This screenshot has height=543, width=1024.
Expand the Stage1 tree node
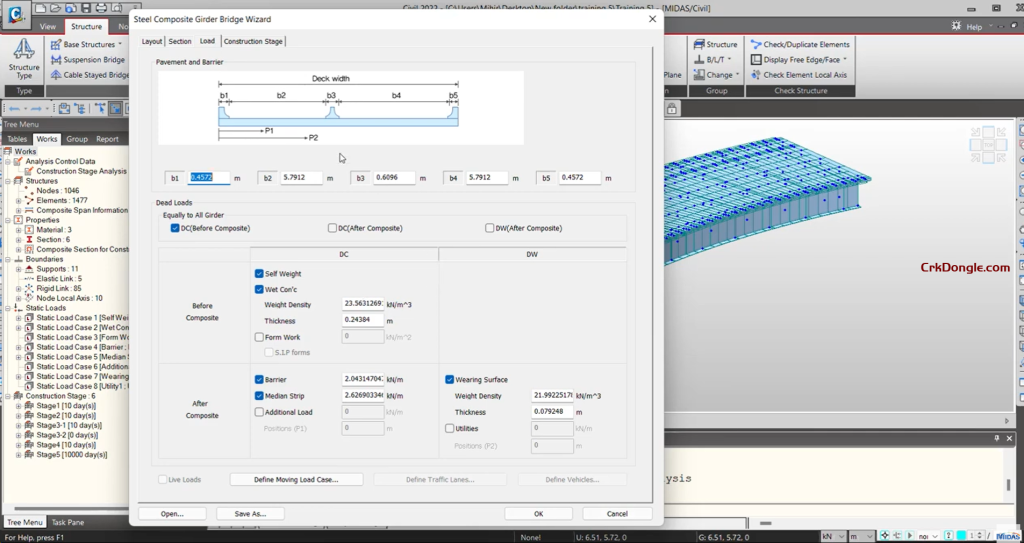17,406
